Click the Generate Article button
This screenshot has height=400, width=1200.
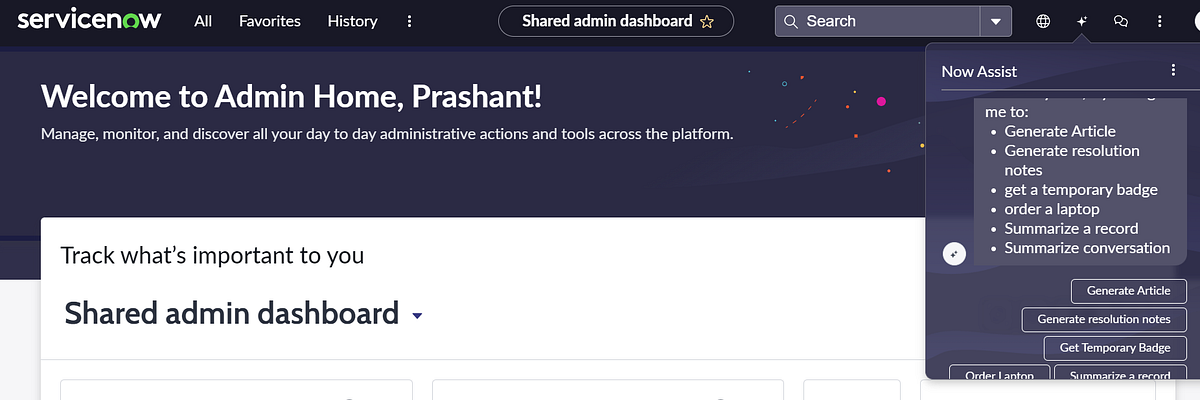point(1128,291)
